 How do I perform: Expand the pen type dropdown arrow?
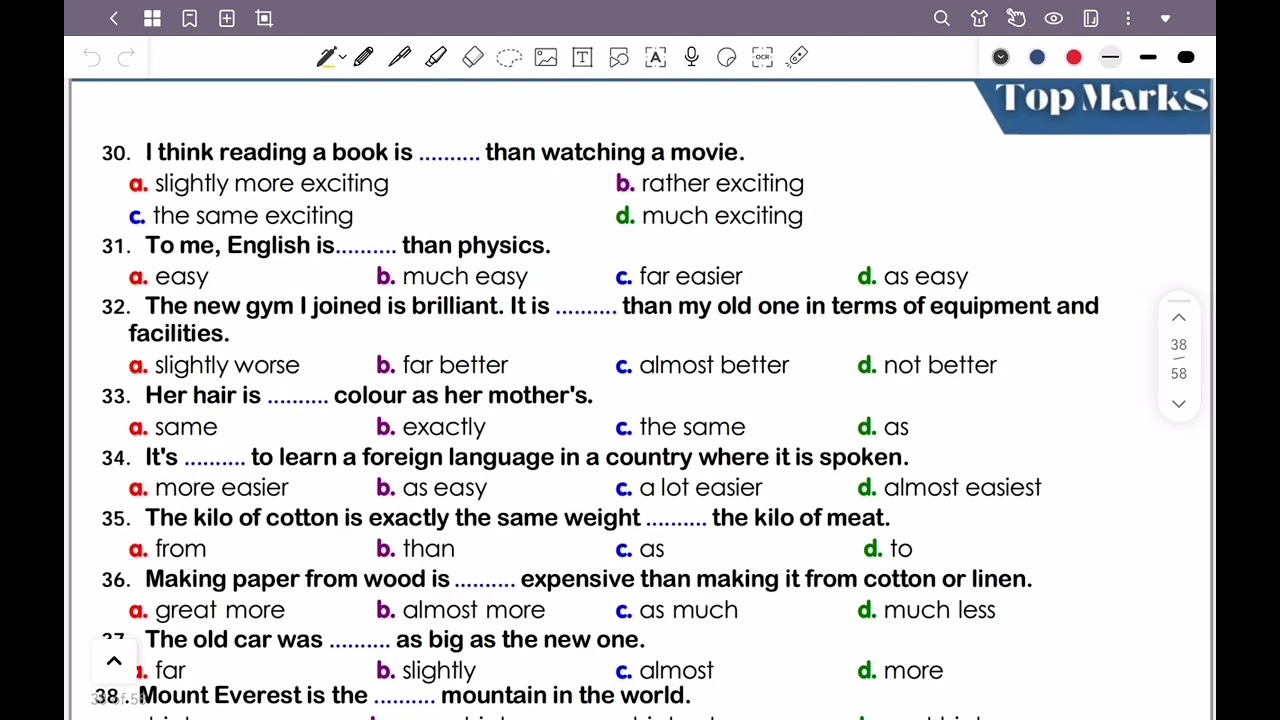point(342,57)
